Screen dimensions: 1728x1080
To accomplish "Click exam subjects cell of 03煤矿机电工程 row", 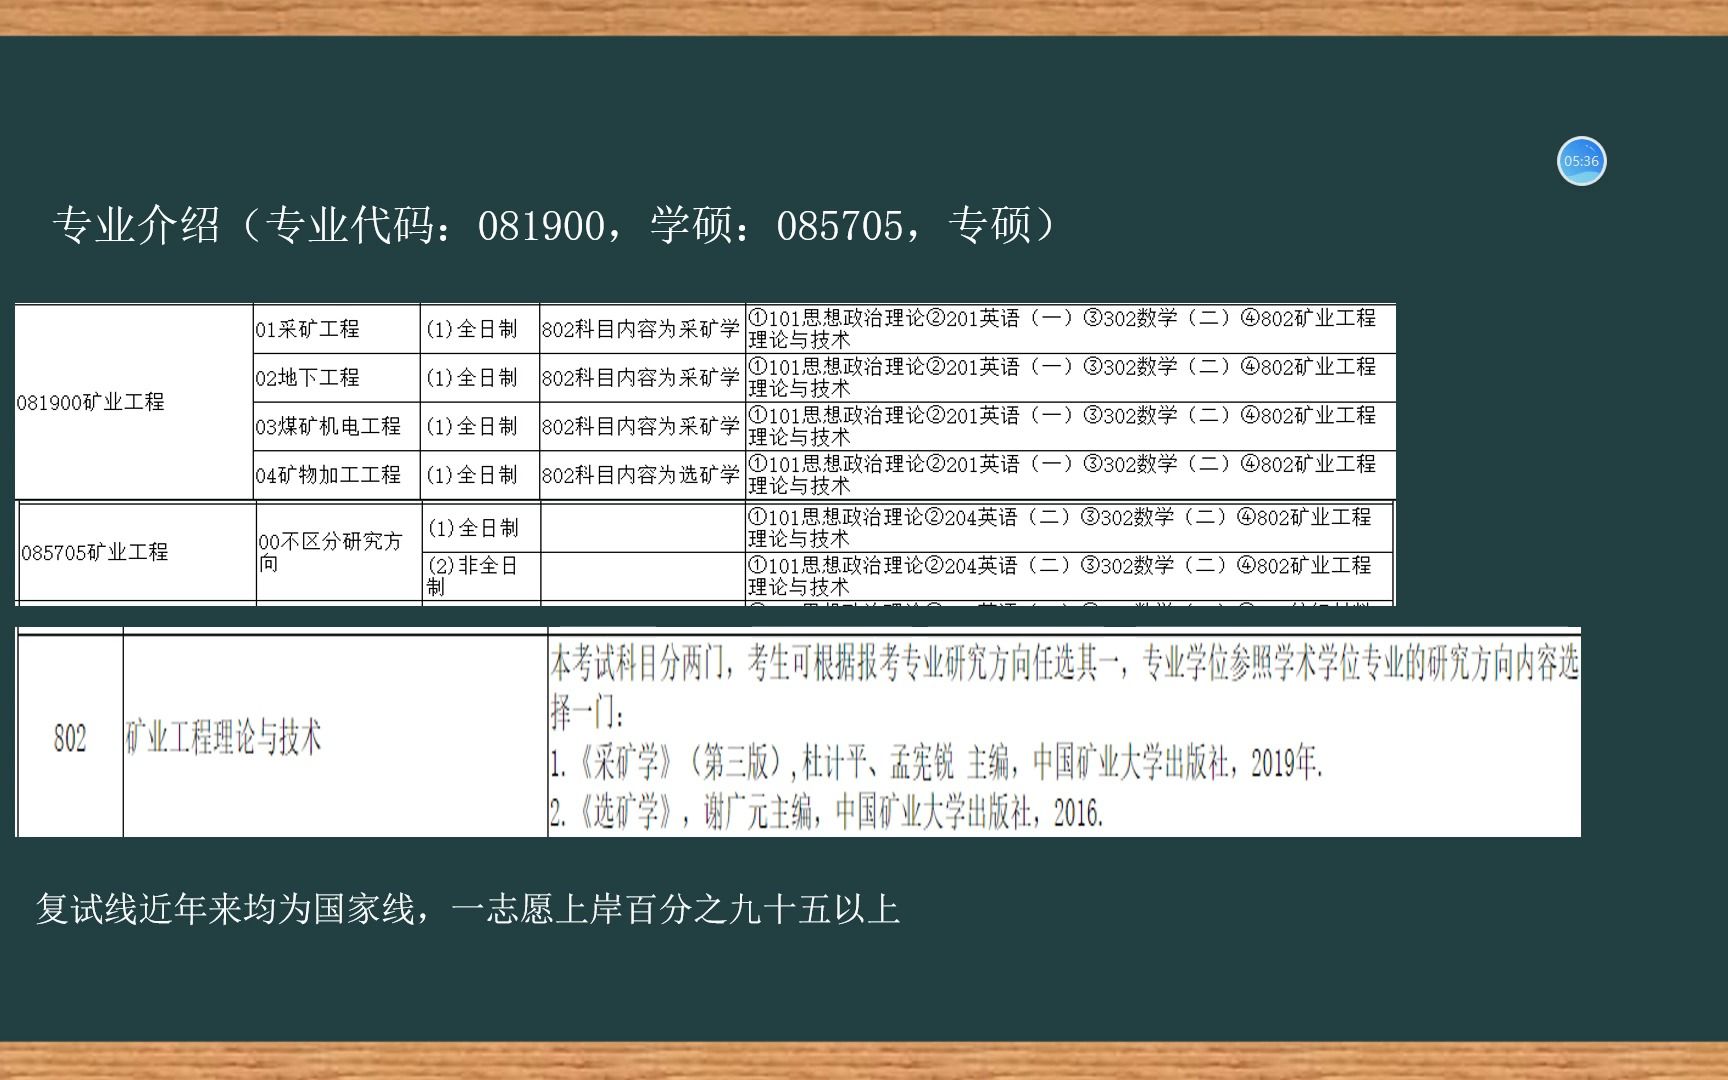I will point(1070,426).
